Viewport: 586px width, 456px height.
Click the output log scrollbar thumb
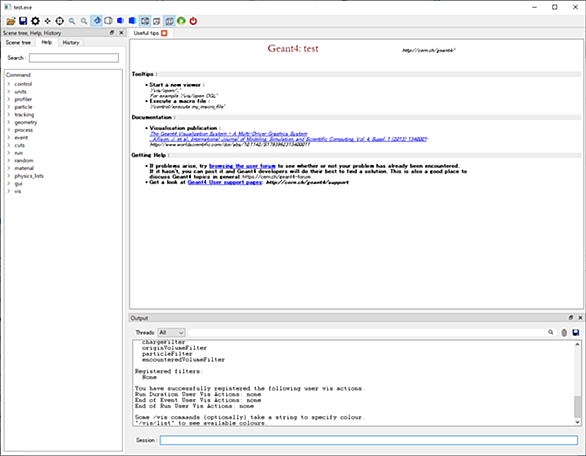click(577, 407)
